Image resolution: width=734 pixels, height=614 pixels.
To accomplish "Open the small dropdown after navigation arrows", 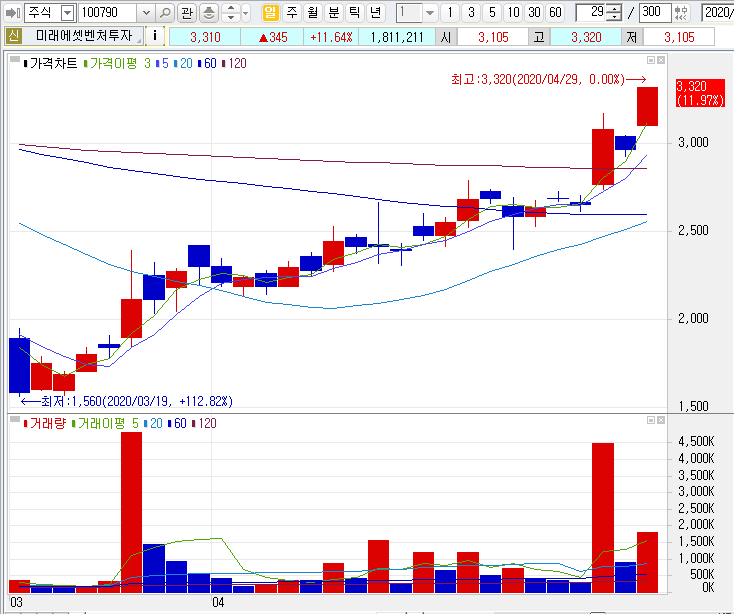I will pos(246,13).
